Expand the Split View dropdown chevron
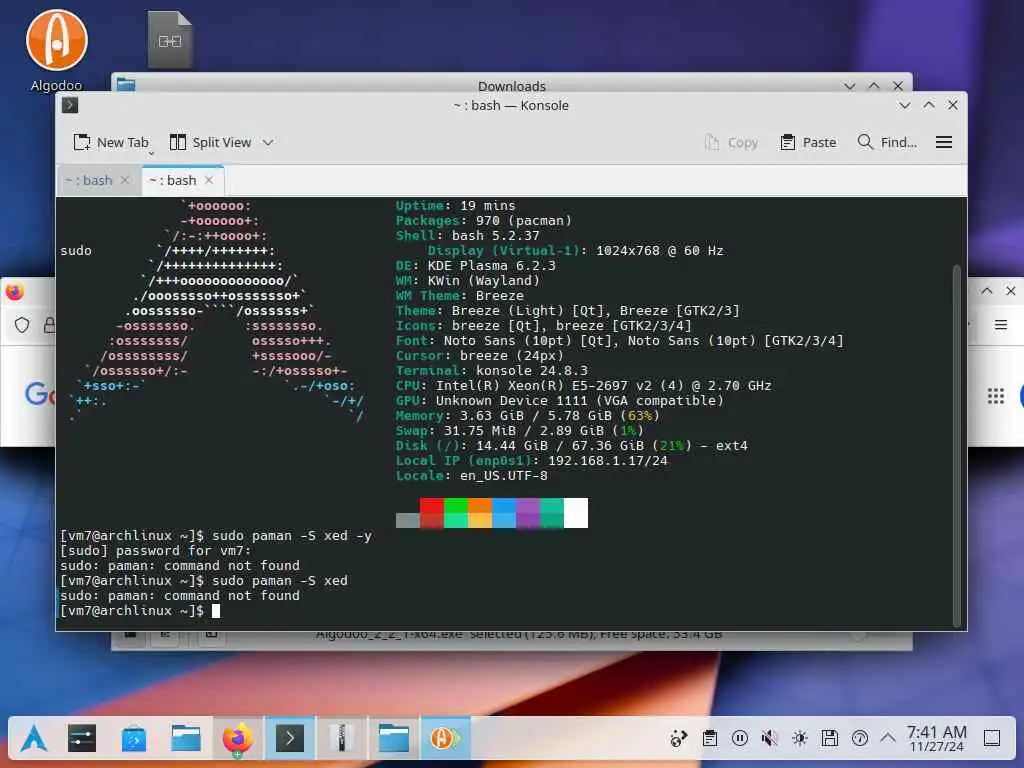This screenshot has width=1024, height=768. pos(268,142)
